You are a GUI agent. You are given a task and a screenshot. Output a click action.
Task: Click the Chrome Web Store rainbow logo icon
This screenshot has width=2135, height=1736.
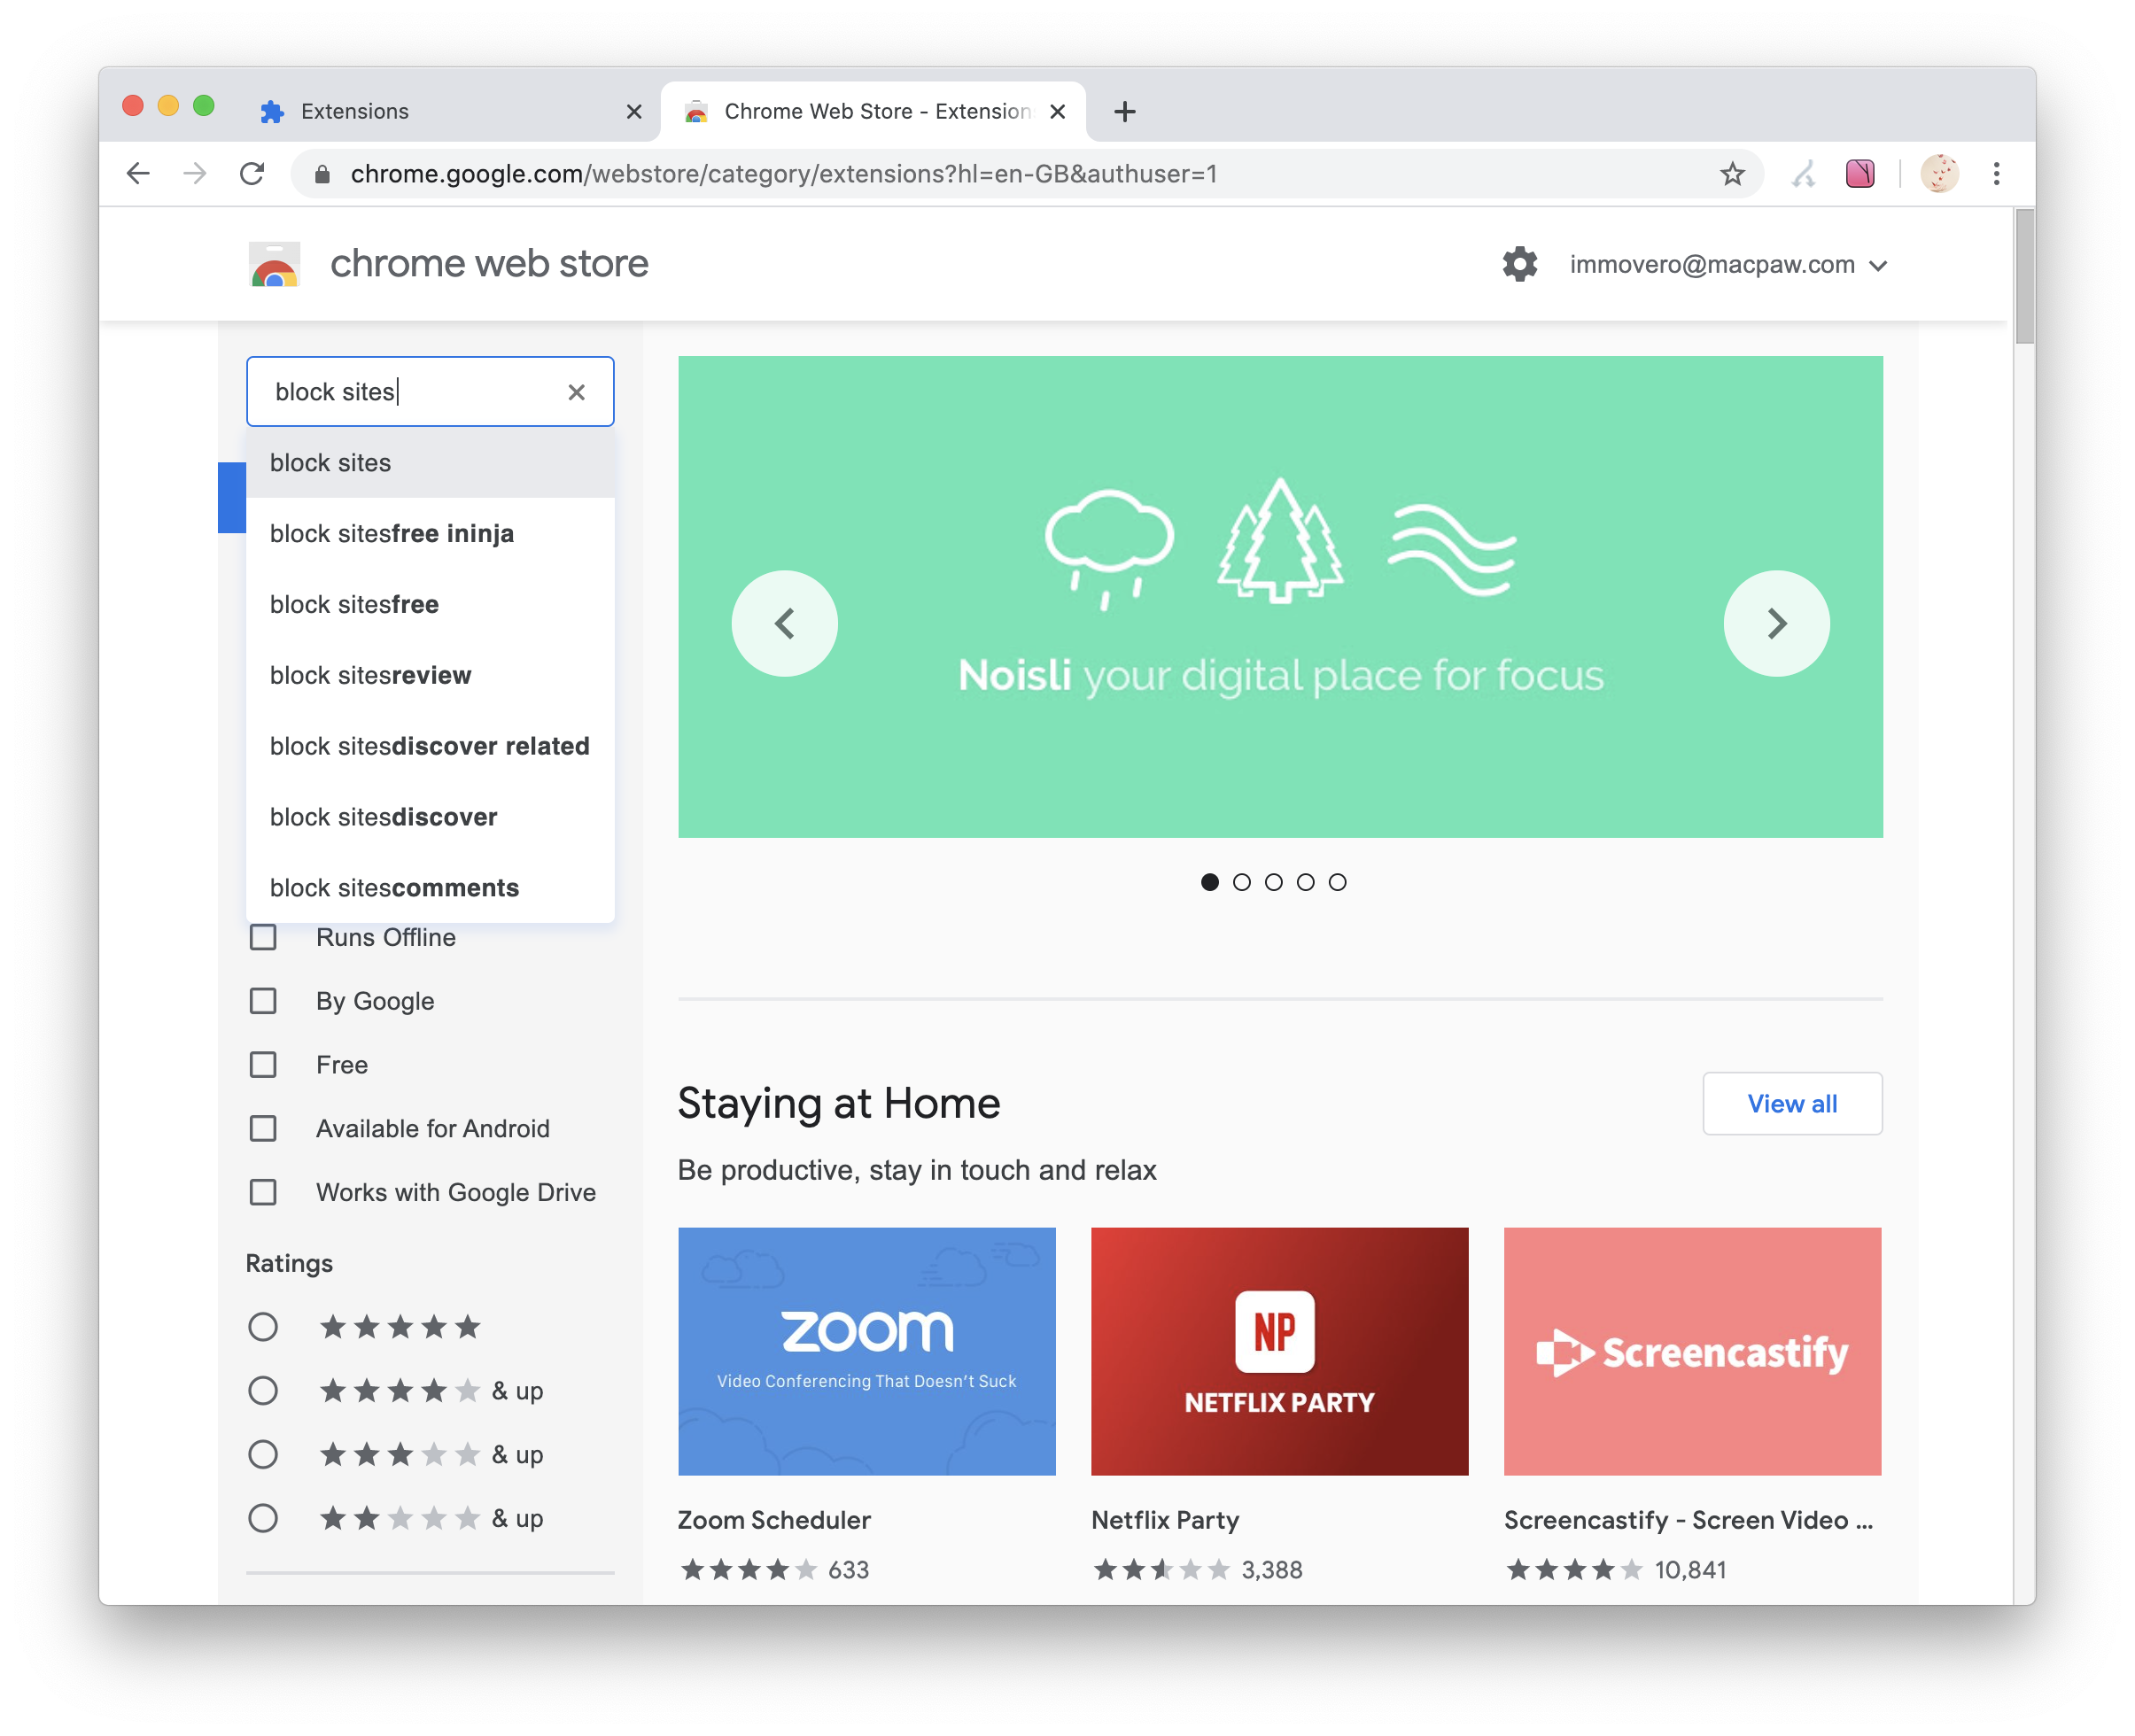click(275, 266)
